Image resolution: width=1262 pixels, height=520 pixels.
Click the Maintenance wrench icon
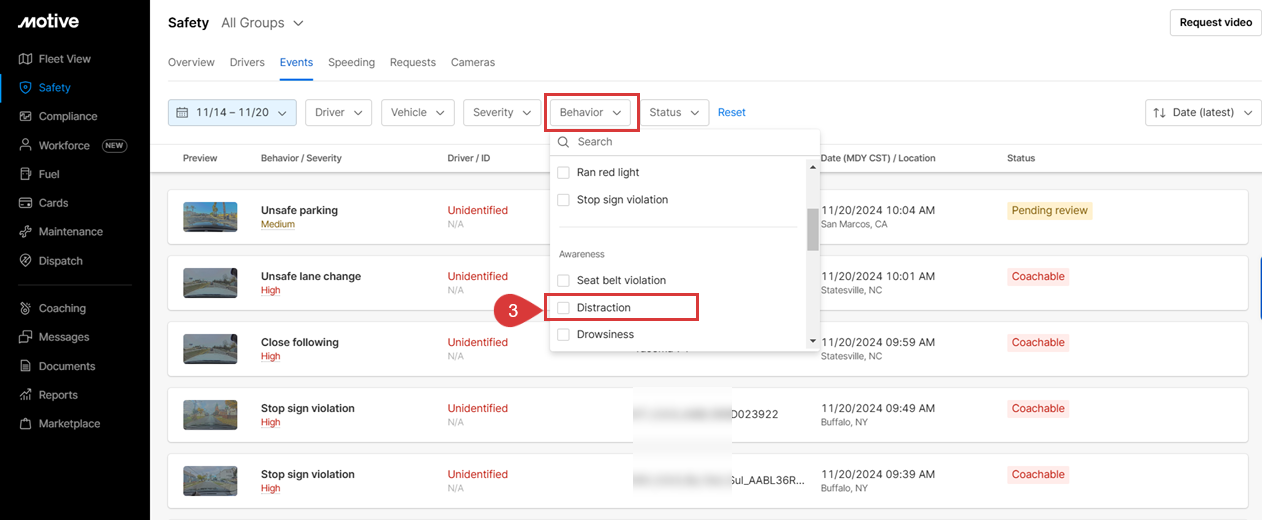[25, 232]
